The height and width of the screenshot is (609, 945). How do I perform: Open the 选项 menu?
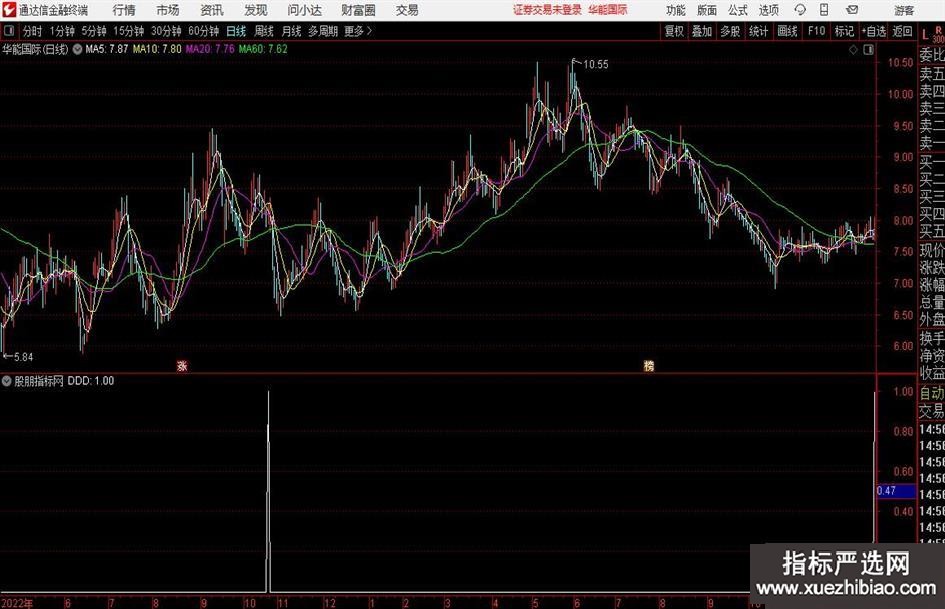[x=768, y=10]
